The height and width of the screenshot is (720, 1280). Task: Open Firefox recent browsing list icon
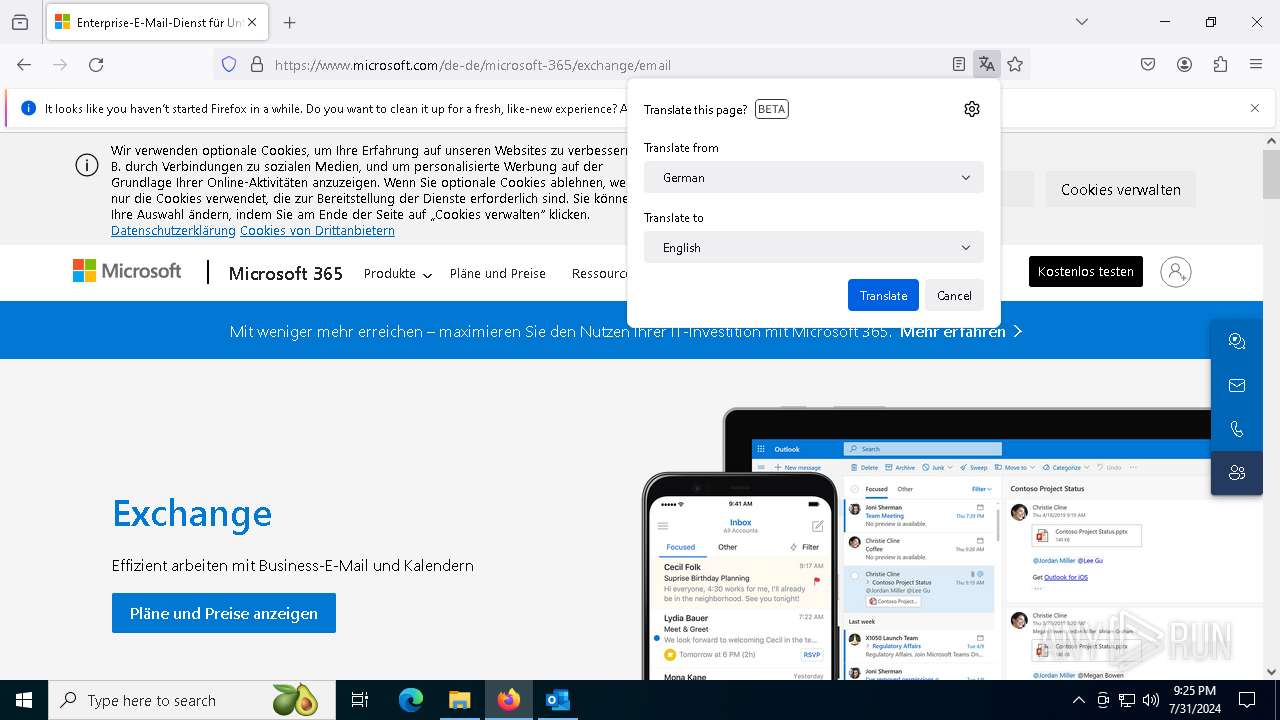(x=20, y=22)
